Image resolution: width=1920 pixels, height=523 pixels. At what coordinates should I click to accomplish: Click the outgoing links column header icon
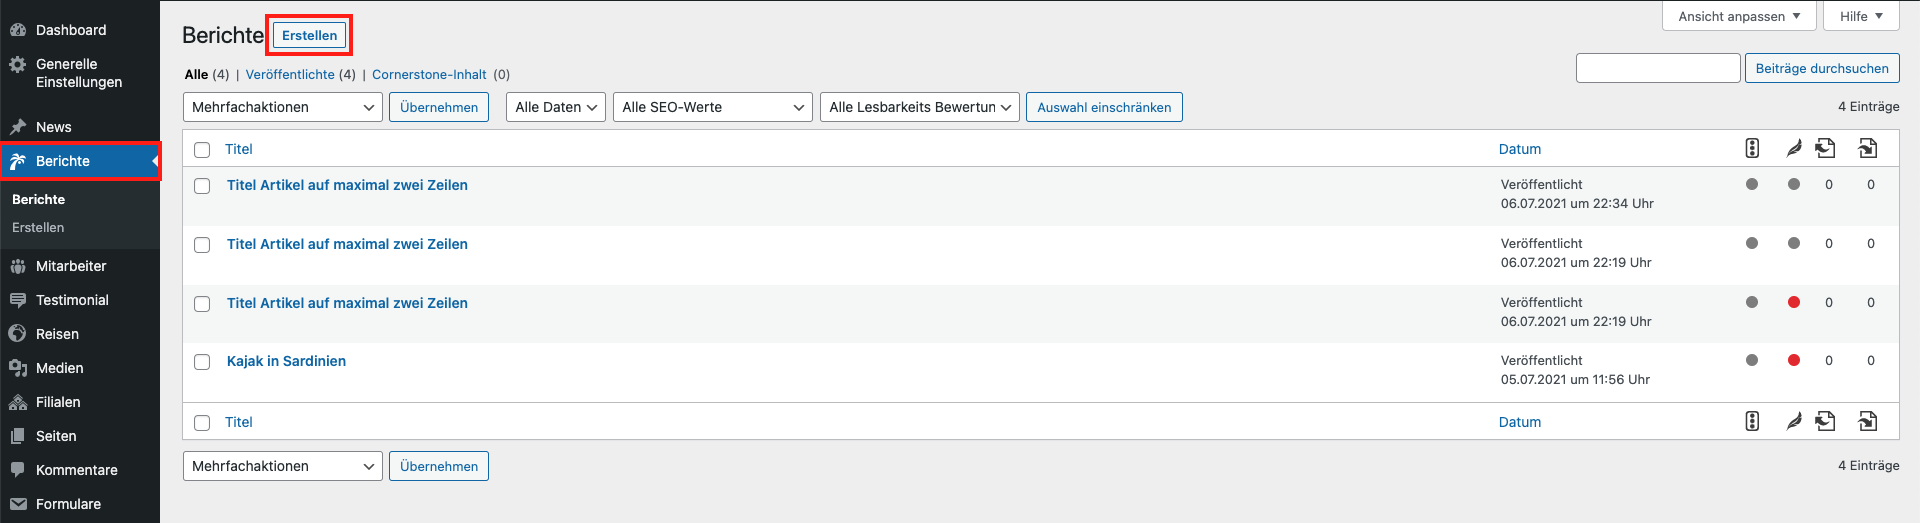[1825, 148]
